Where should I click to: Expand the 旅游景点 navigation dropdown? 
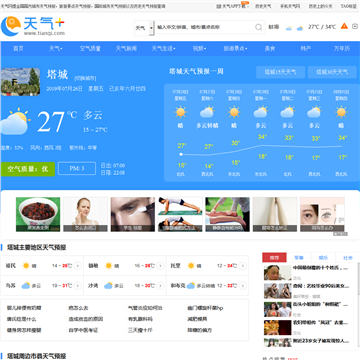[x=235, y=49]
